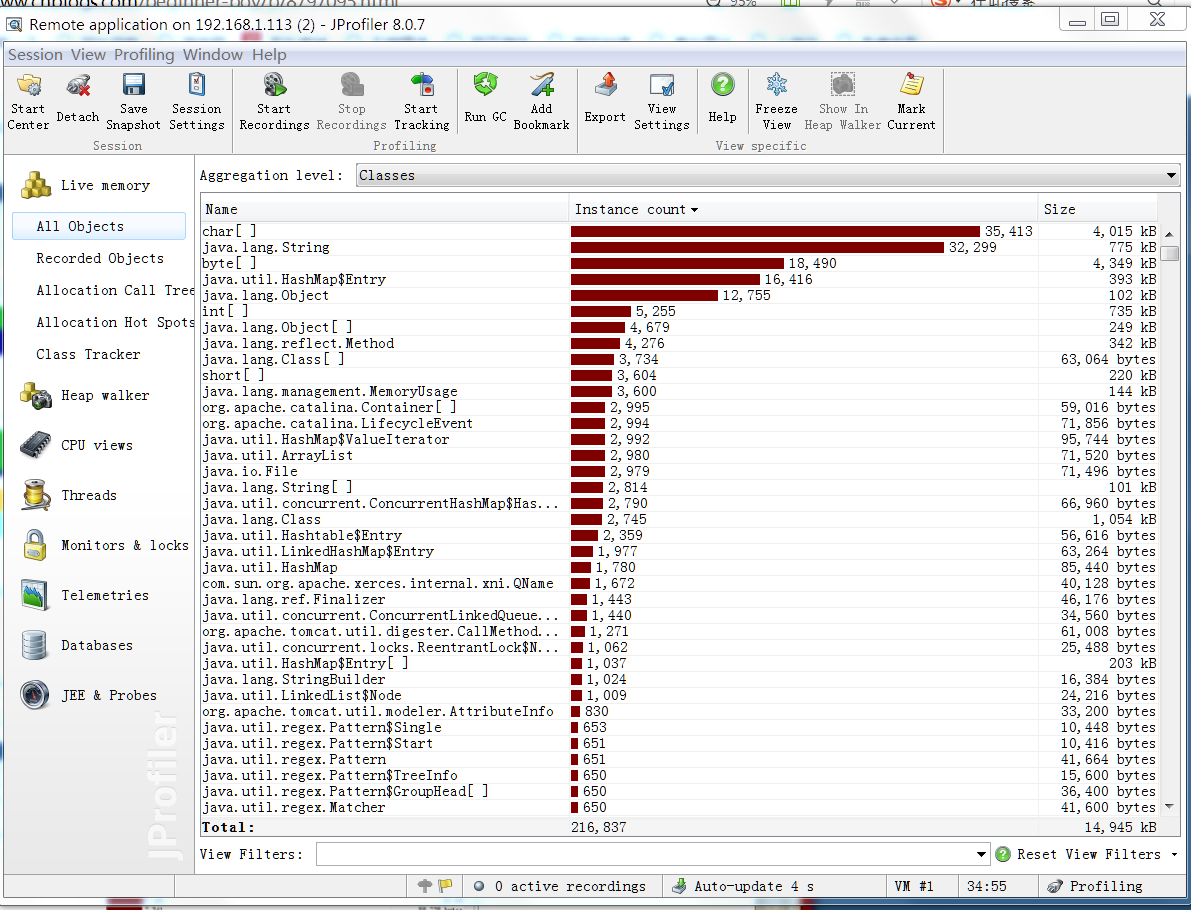Select the java.lang.String row
This screenshot has height=910, width=1191.
679,247
